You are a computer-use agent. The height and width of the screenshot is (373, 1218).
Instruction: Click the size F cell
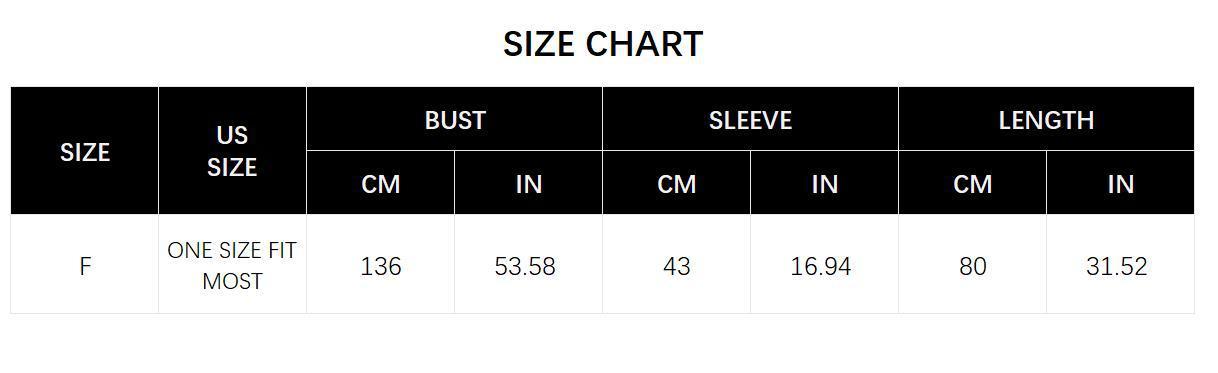[x=85, y=265]
